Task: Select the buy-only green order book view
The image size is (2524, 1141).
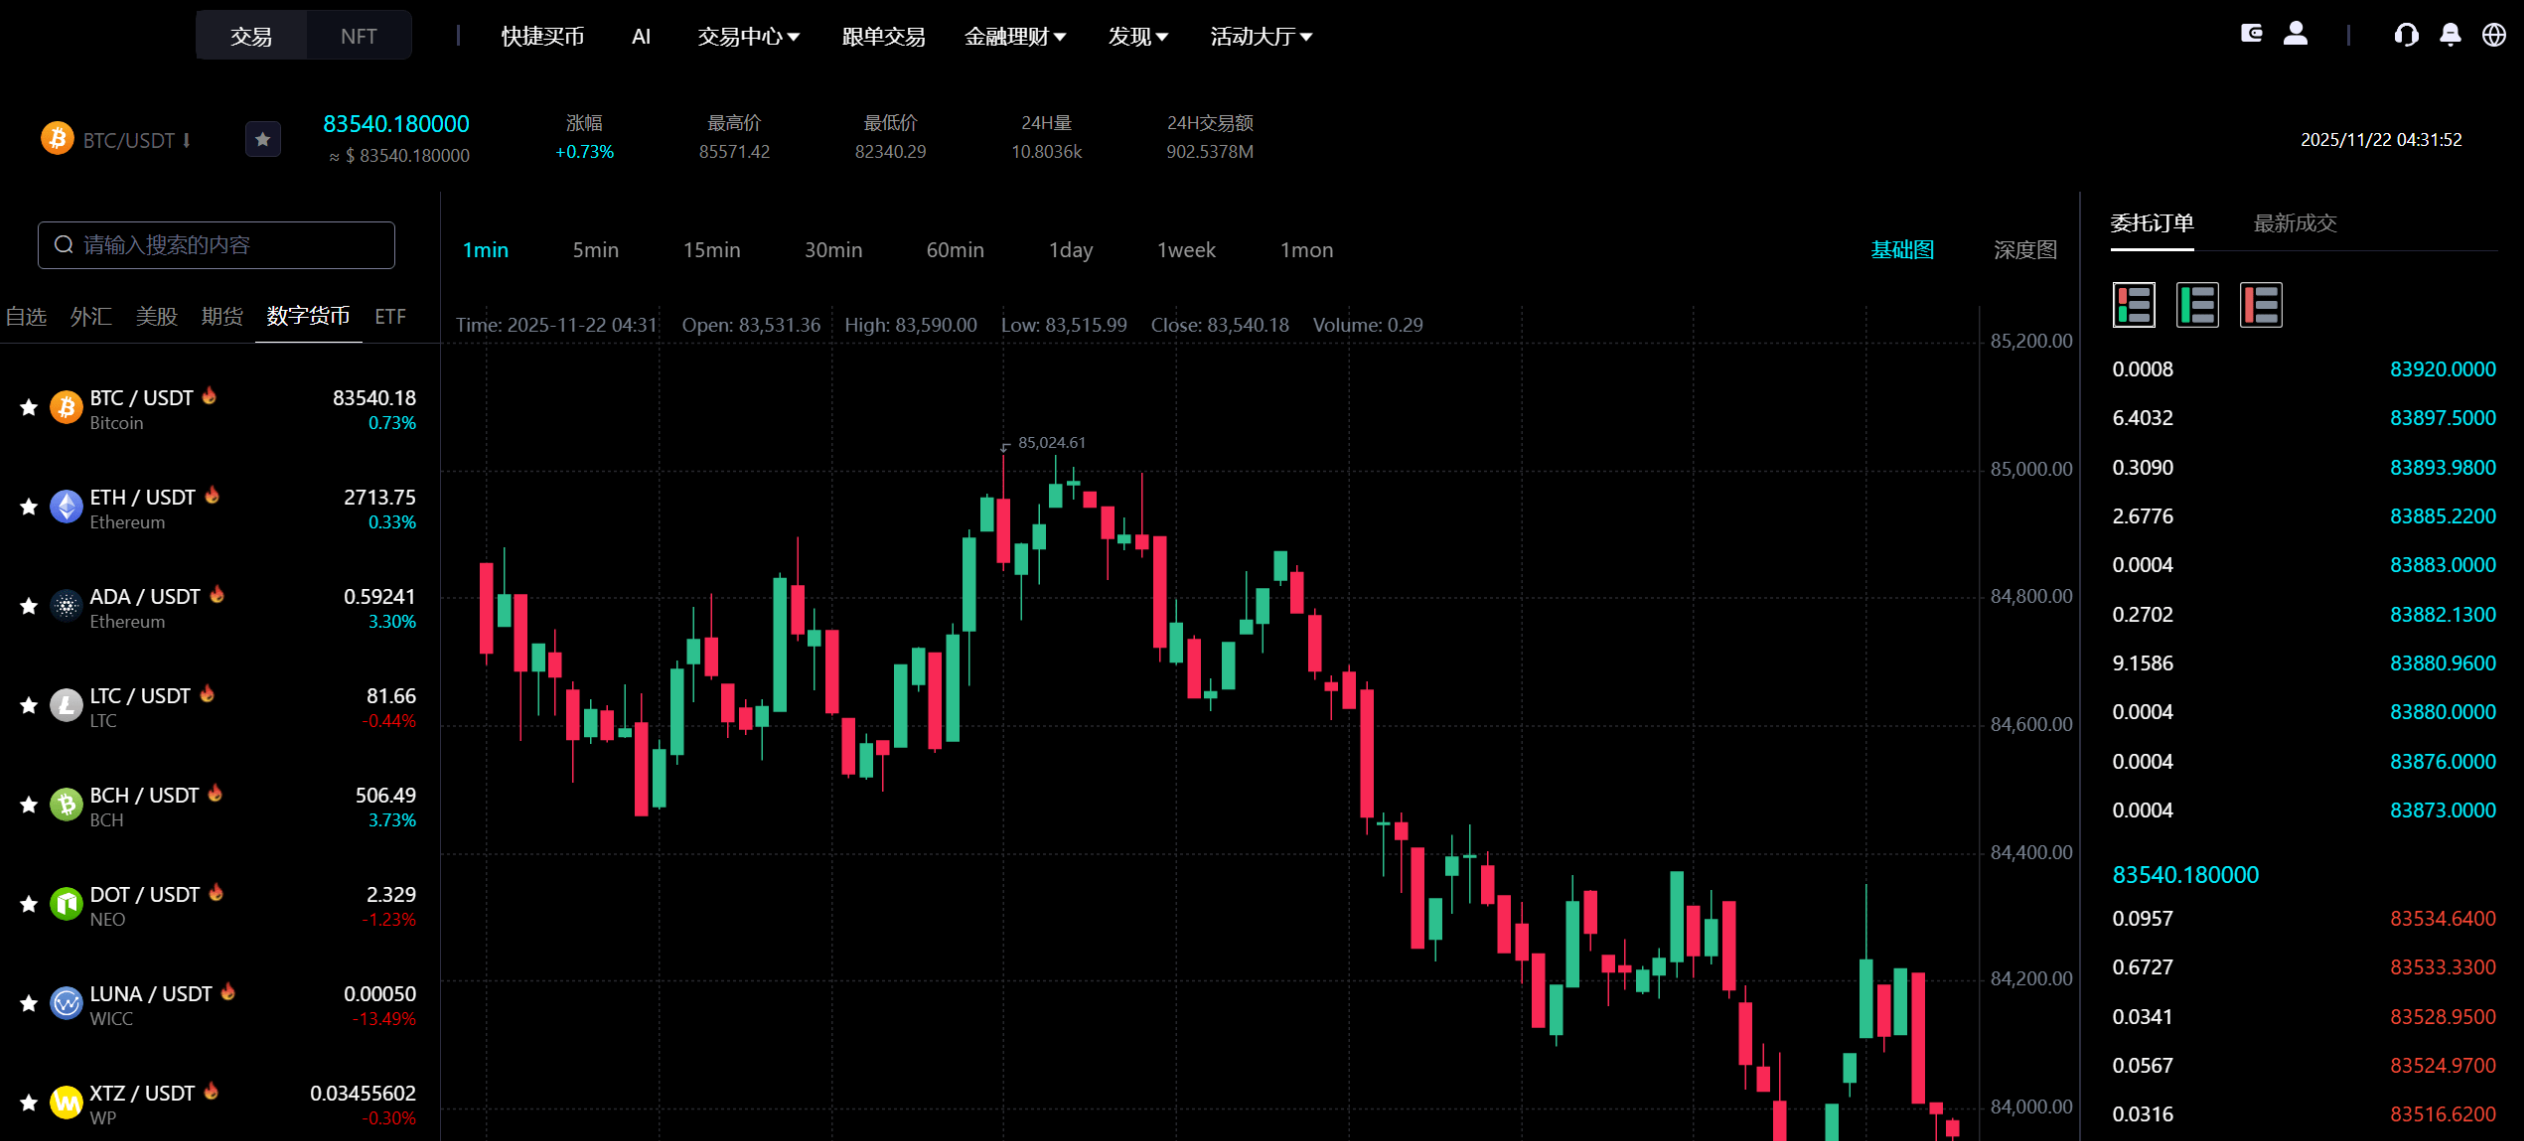Action: coord(2197,304)
